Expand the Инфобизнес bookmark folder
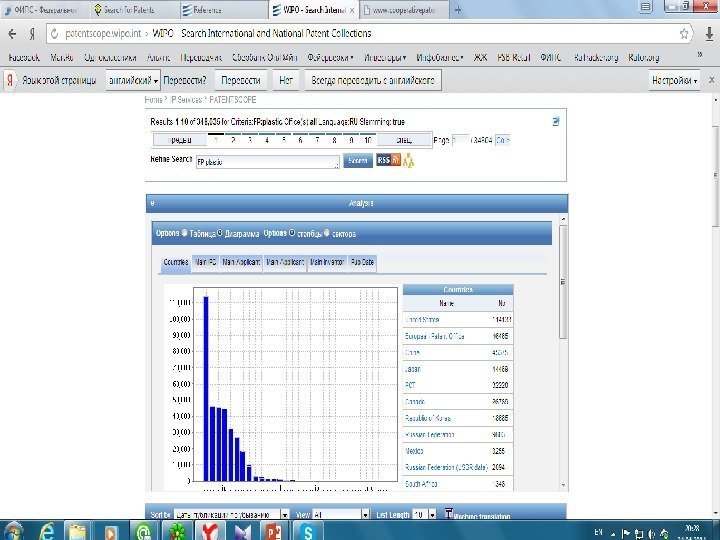This screenshot has height=540, width=720. [439, 57]
